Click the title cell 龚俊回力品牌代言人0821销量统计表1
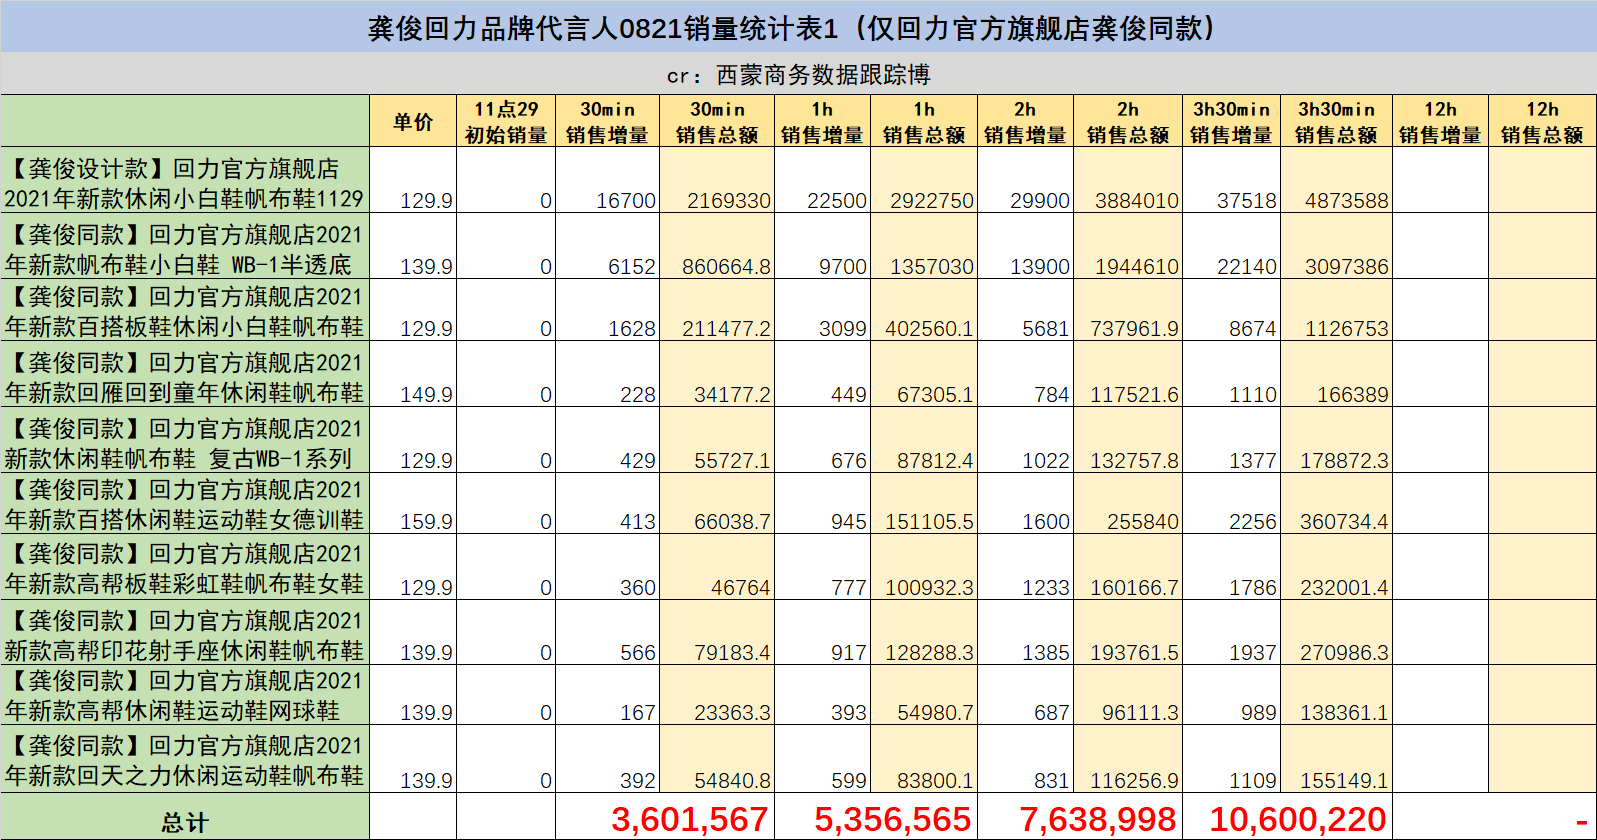Viewport: 1597px width, 840px height. point(798,27)
